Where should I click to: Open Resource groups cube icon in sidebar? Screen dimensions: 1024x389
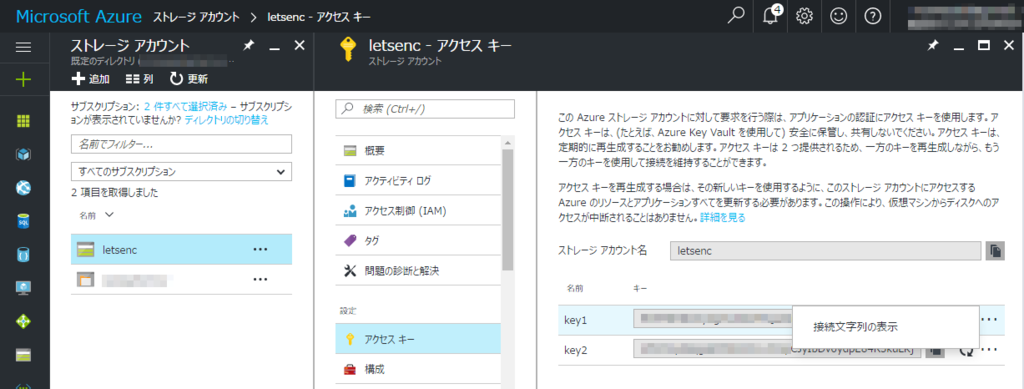tap(24, 155)
